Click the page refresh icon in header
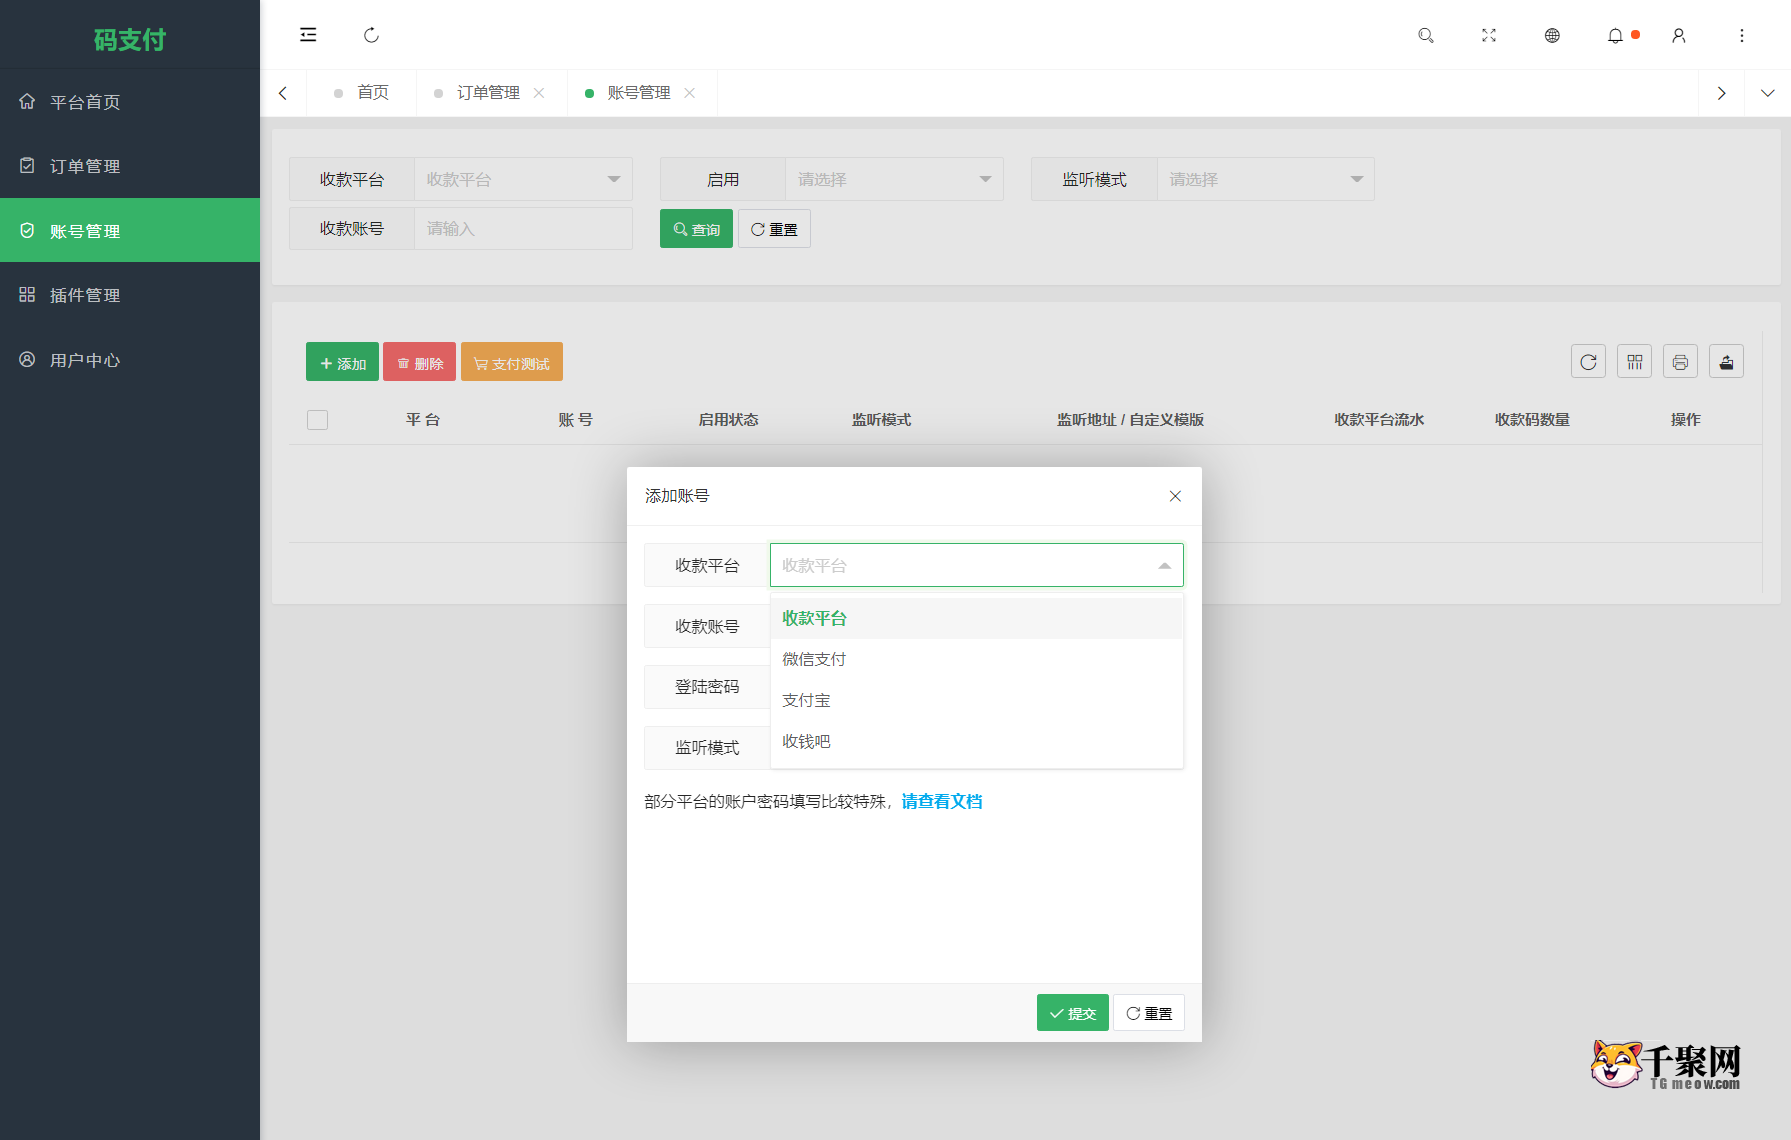 (371, 35)
